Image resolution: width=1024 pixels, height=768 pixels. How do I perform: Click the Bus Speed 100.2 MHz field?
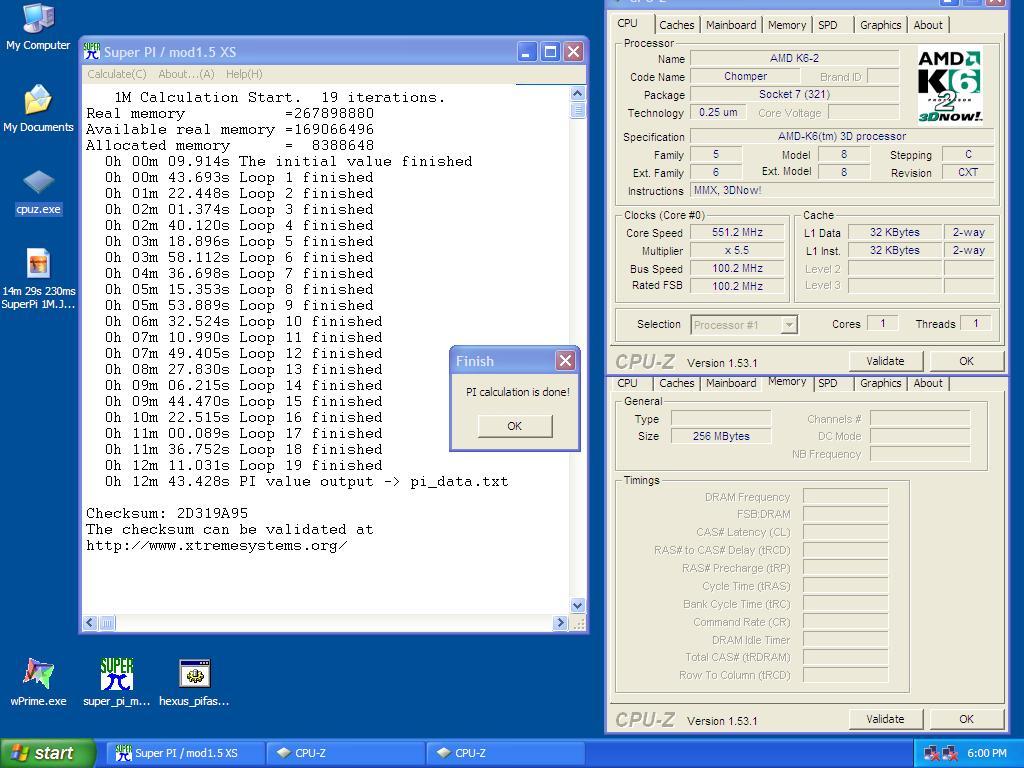737,268
